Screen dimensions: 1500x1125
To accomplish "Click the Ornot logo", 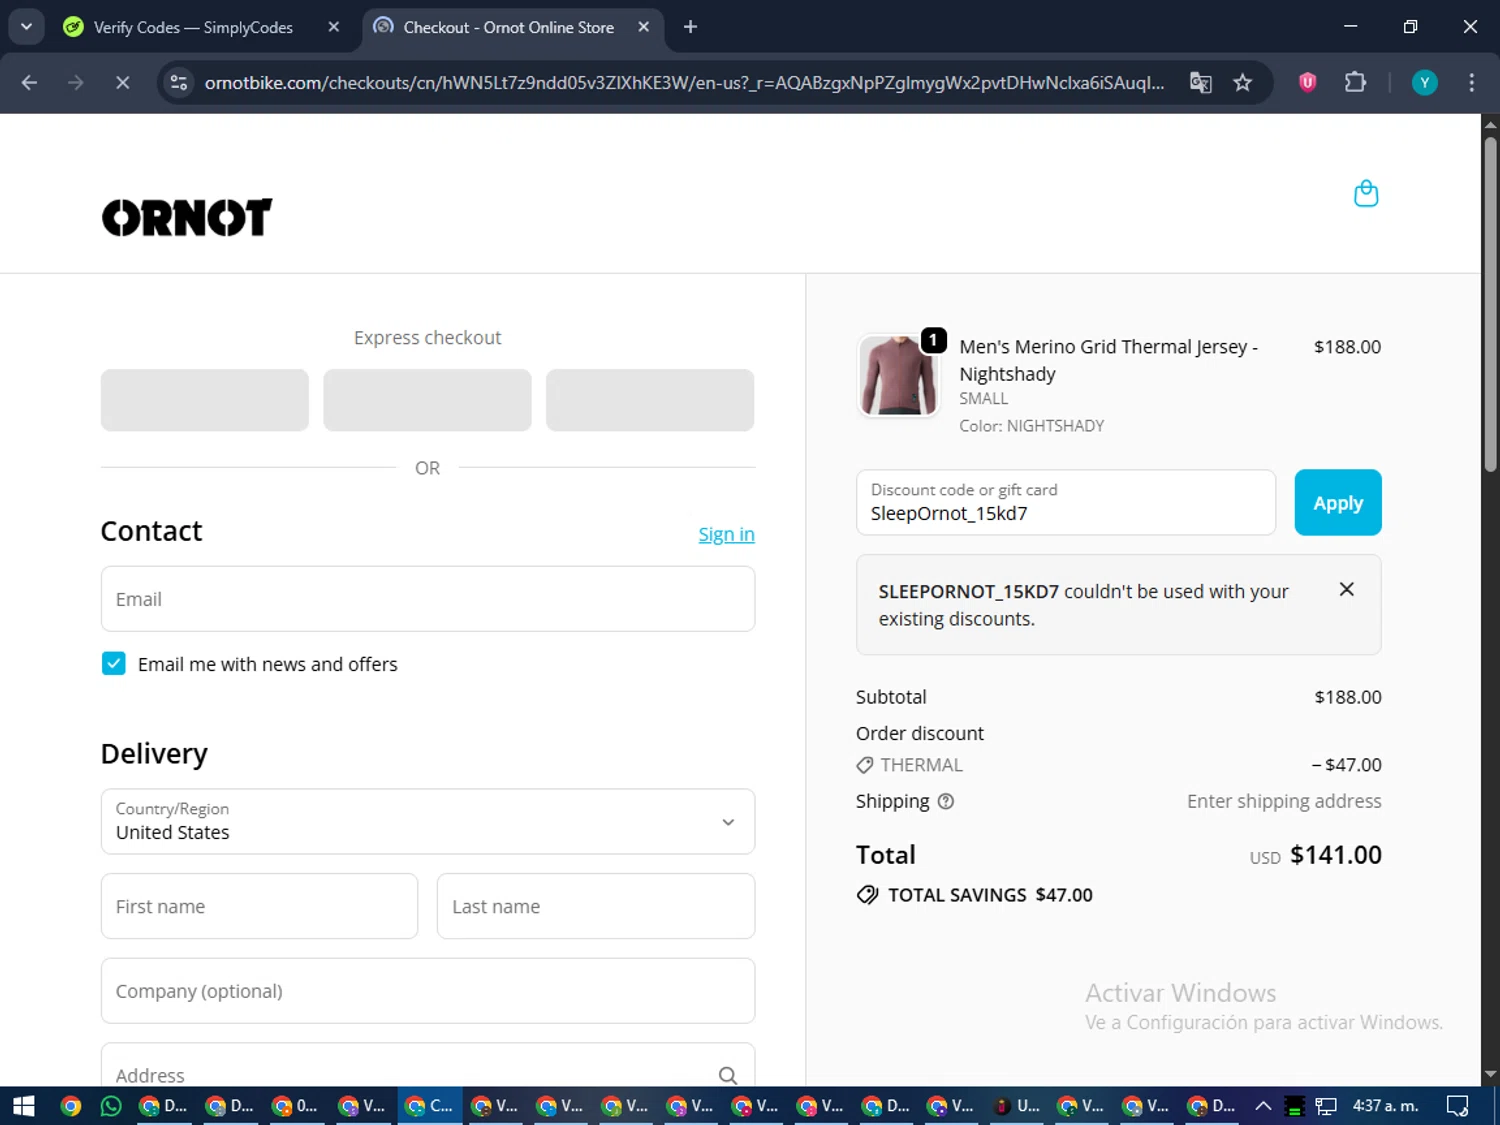I will (187, 217).
